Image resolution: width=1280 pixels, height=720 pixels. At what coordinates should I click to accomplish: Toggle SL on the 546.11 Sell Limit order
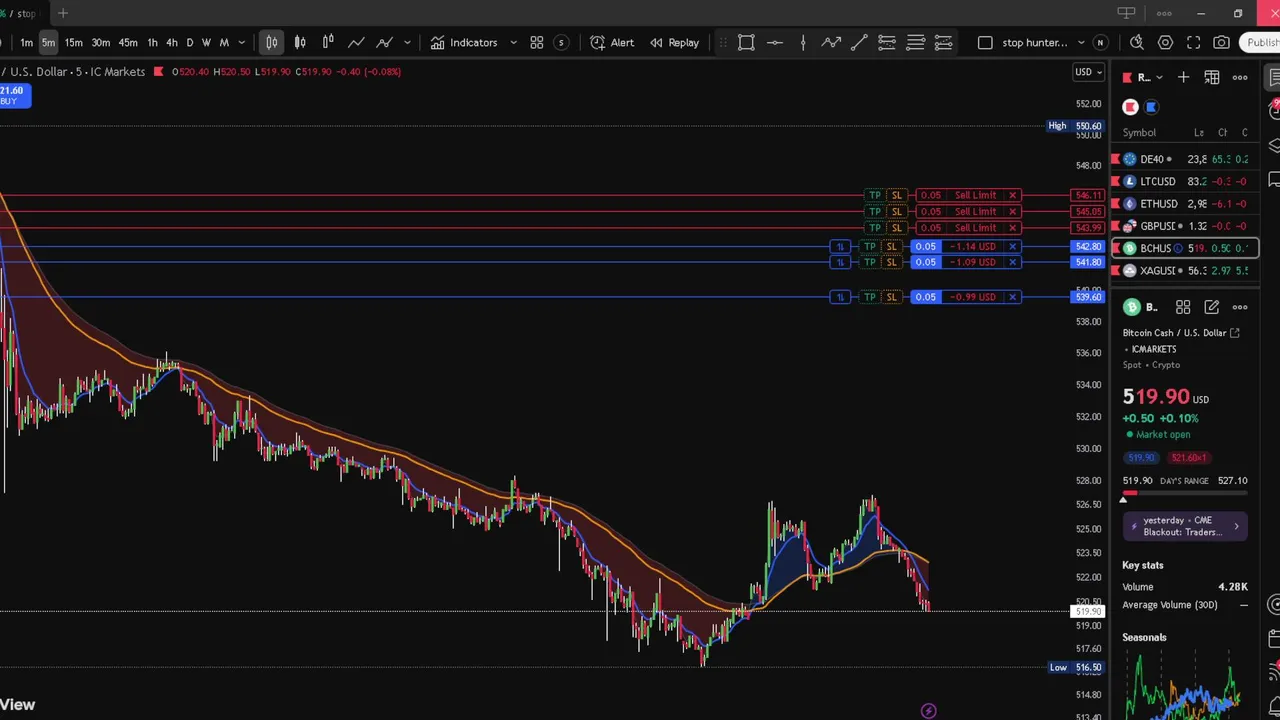(896, 195)
